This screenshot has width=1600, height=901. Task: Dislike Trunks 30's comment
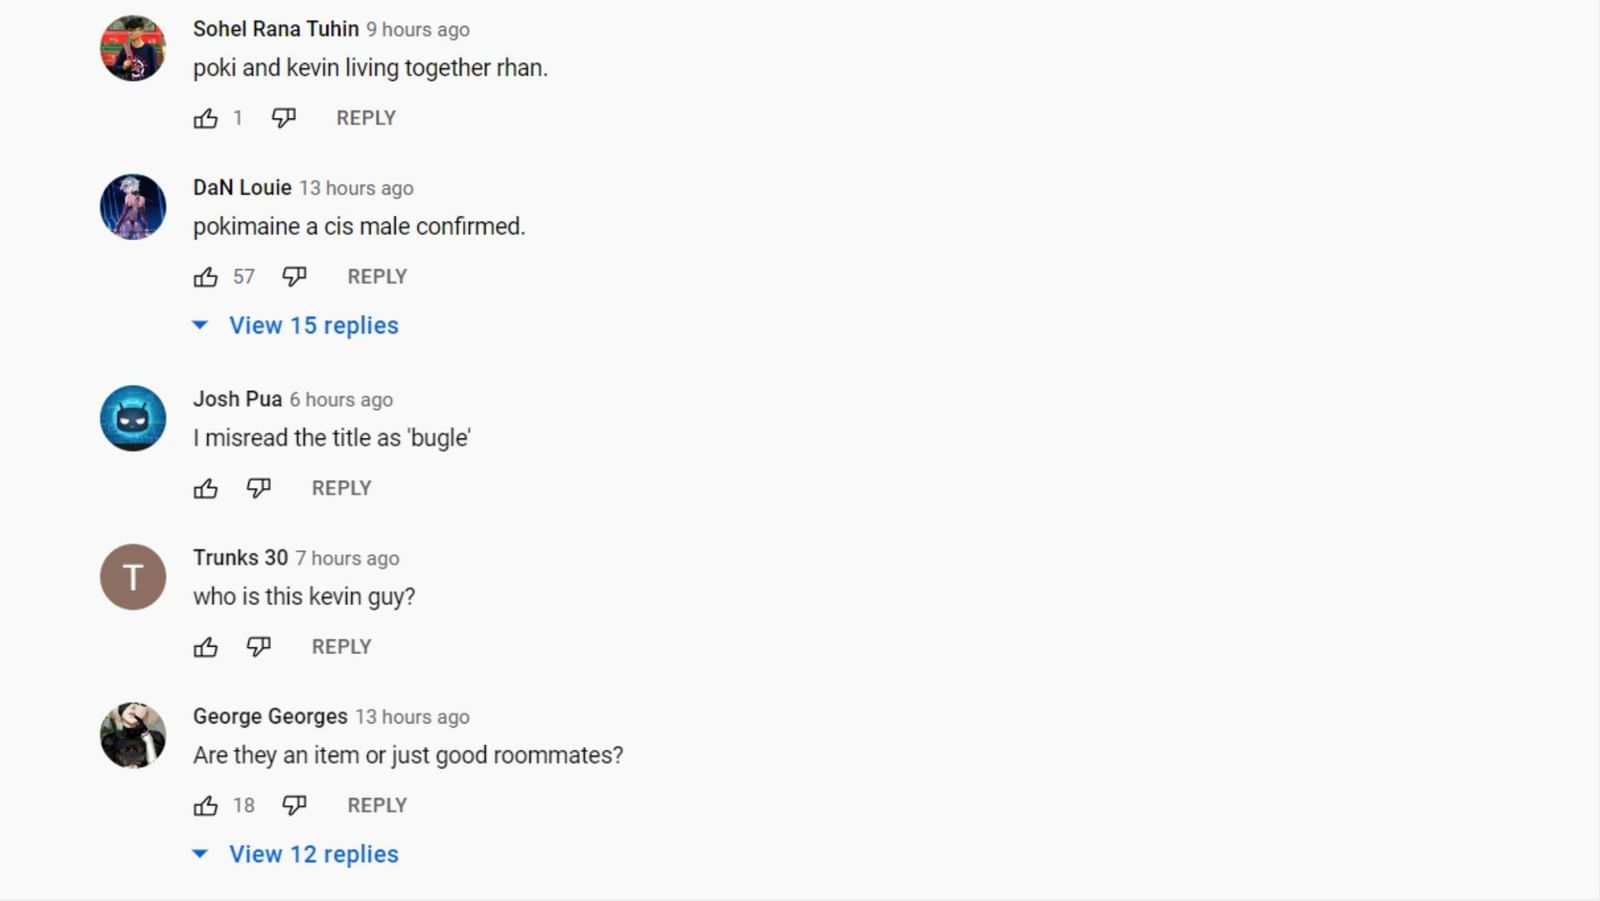pyautogui.click(x=259, y=647)
